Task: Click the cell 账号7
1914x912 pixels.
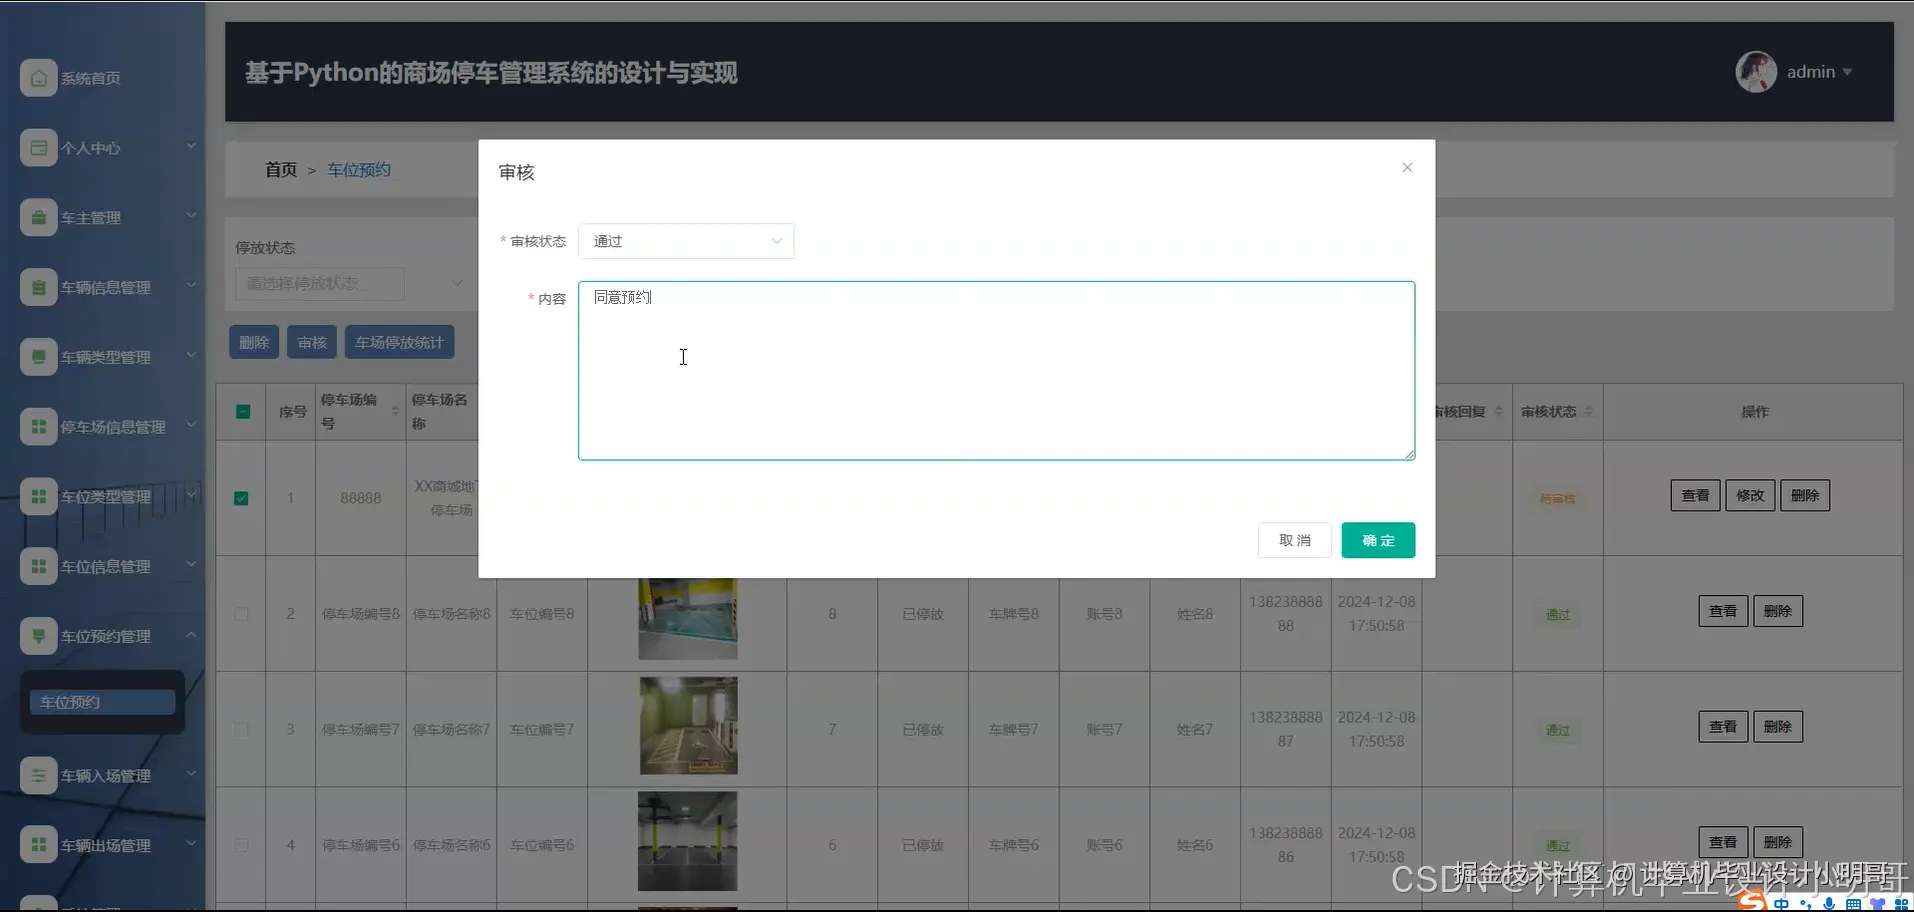Action: [1104, 730]
